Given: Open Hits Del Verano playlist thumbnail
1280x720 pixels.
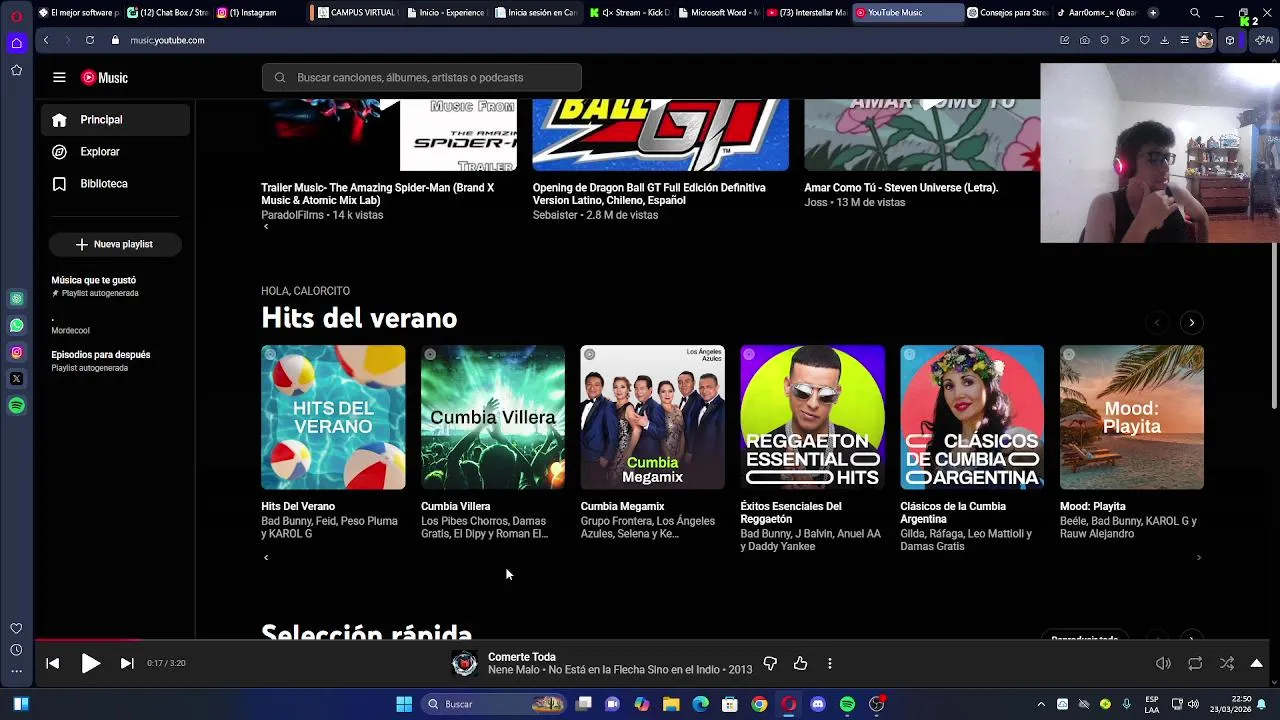Looking at the screenshot, I should tap(333, 417).
